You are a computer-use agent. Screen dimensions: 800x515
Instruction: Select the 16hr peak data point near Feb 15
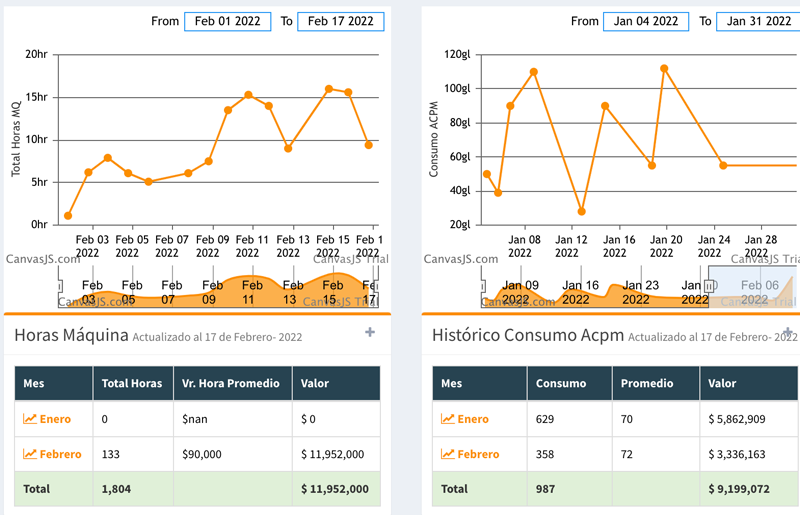pos(328,89)
